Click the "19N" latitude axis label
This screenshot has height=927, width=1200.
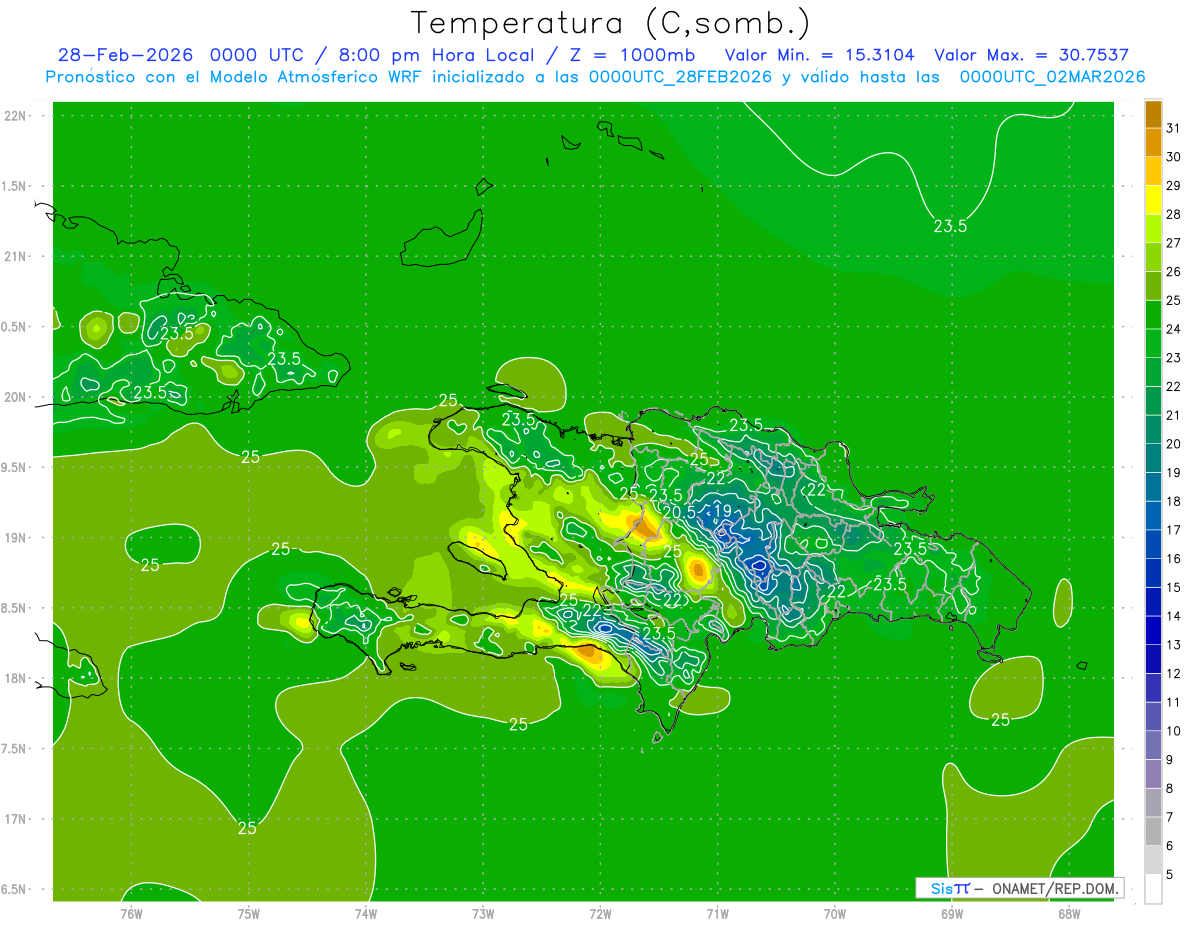(x=15, y=538)
